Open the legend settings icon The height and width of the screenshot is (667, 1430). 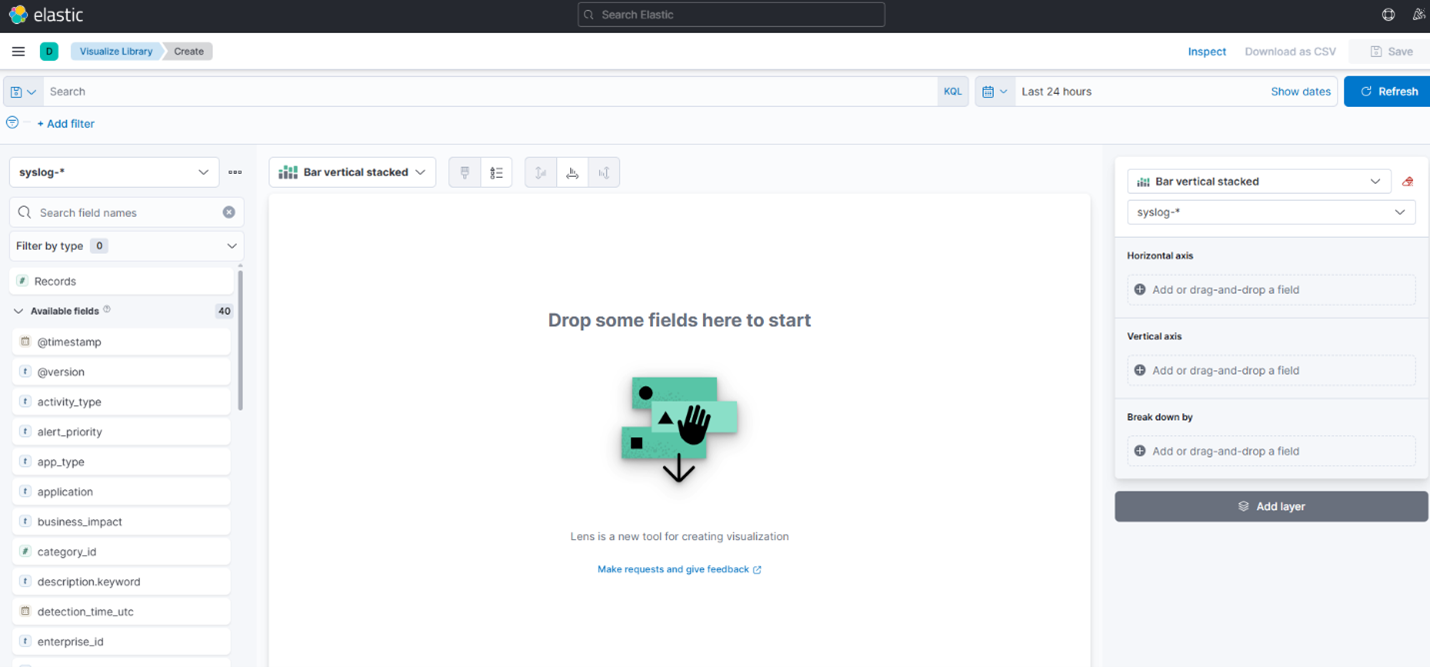click(497, 173)
